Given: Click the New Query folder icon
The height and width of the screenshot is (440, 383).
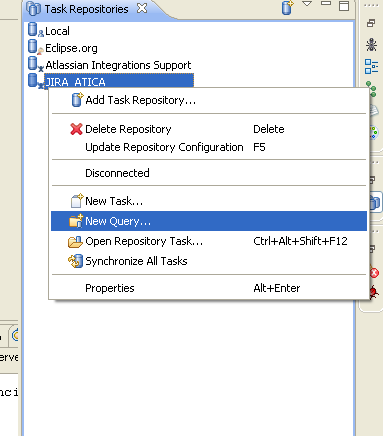Looking at the screenshot, I should (x=76, y=221).
